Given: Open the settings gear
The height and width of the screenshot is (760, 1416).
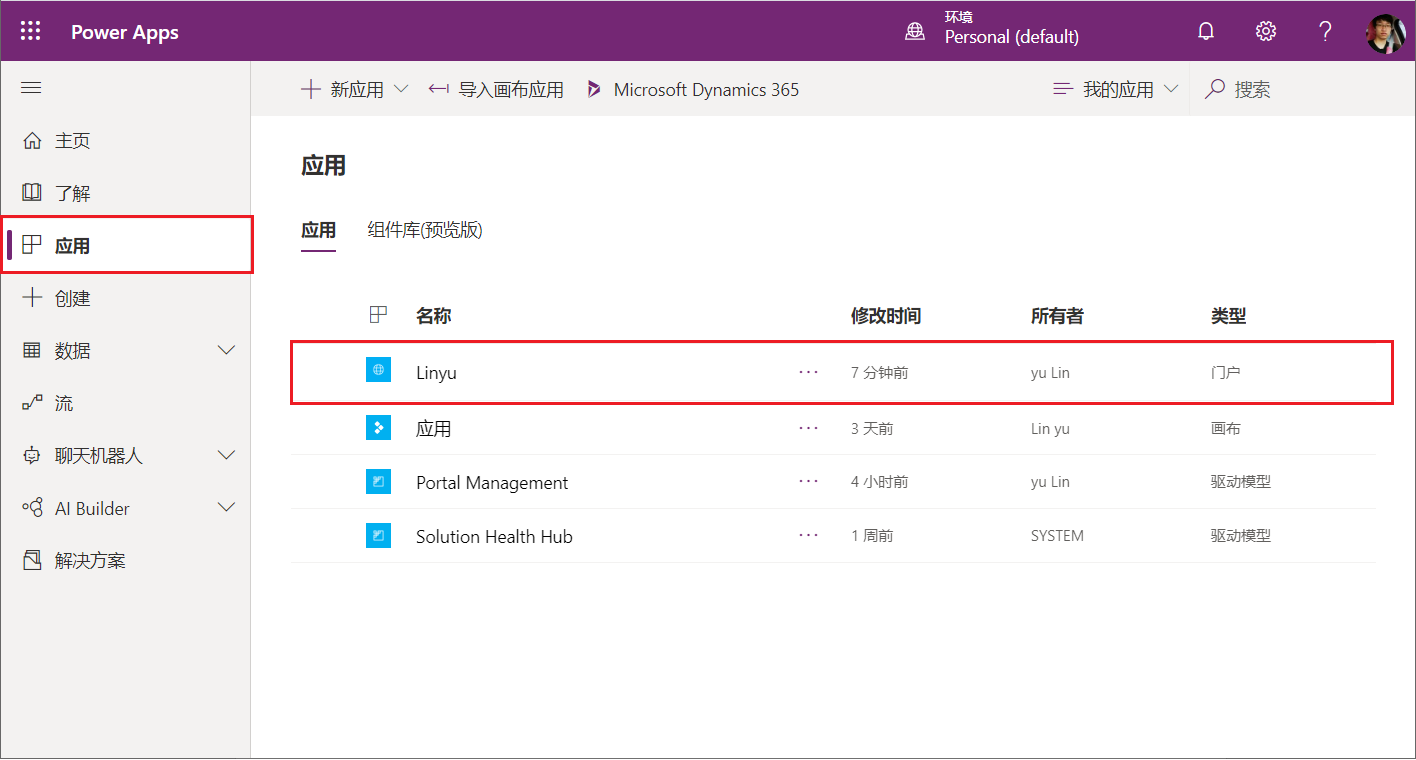Looking at the screenshot, I should pos(1266,31).
